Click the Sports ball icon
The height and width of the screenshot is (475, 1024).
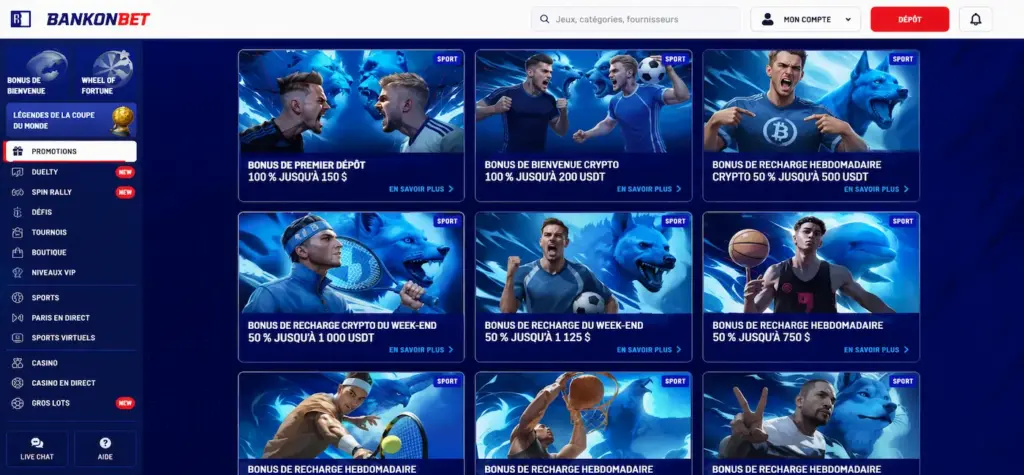pyautogui.click(x=18, y=297)
